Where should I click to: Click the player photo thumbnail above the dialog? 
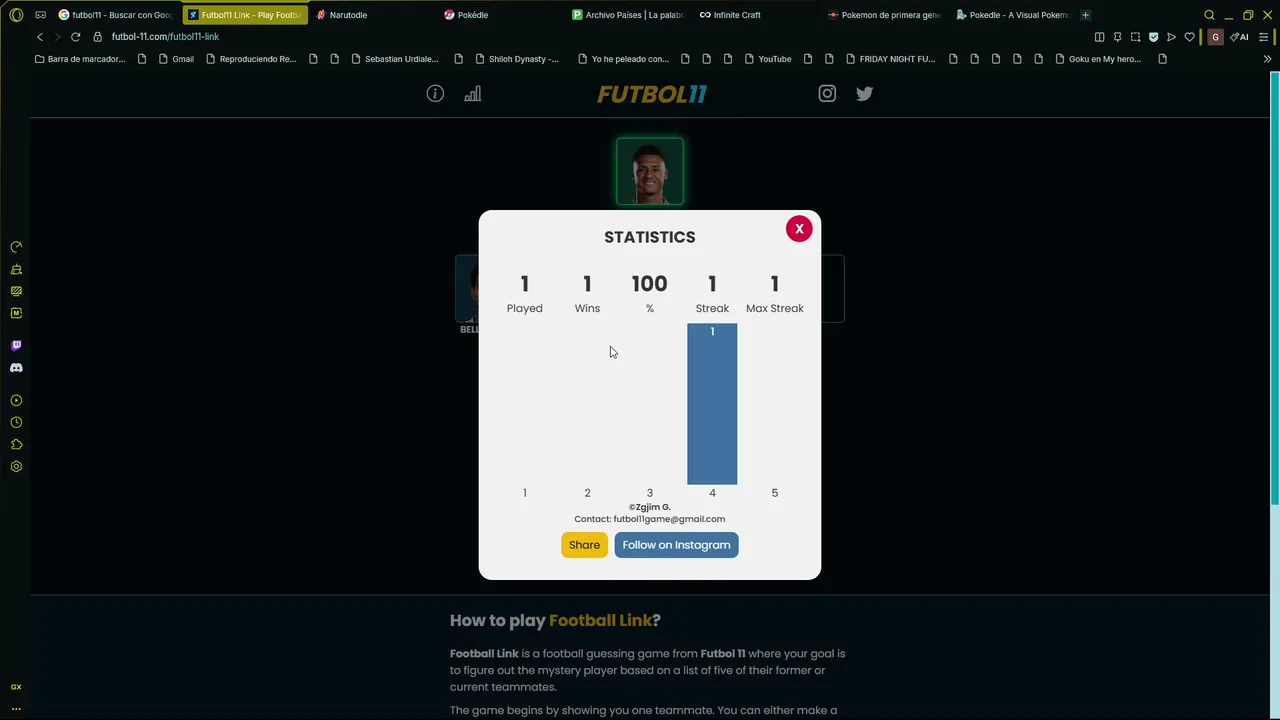[x=650, y=172]
